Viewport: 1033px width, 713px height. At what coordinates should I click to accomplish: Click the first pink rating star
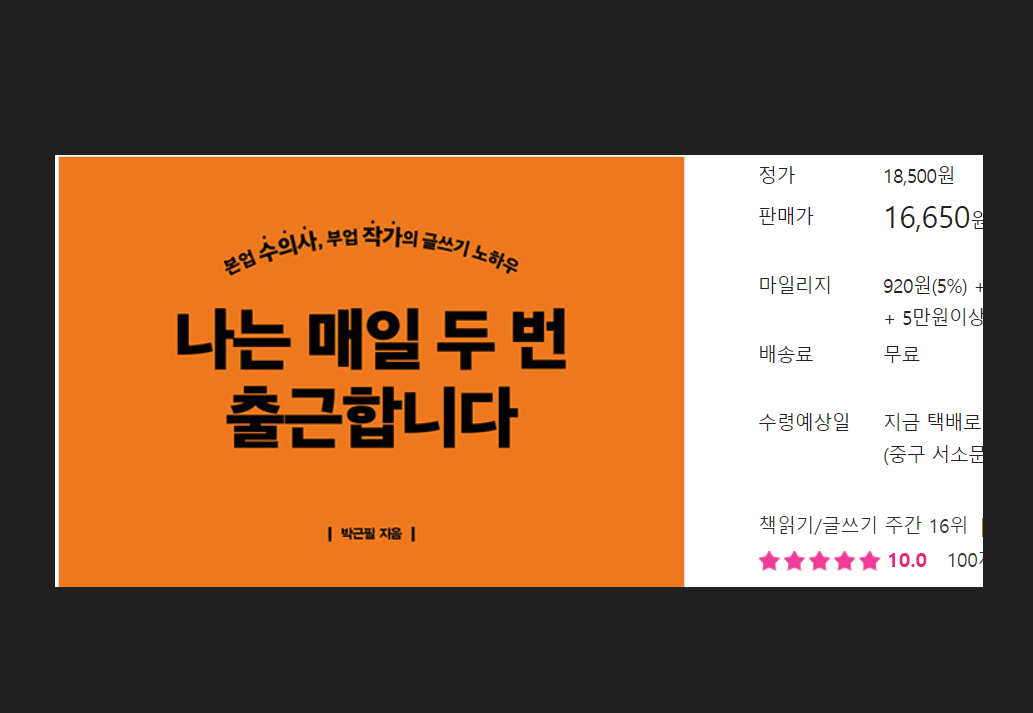(x=769, y=561)
